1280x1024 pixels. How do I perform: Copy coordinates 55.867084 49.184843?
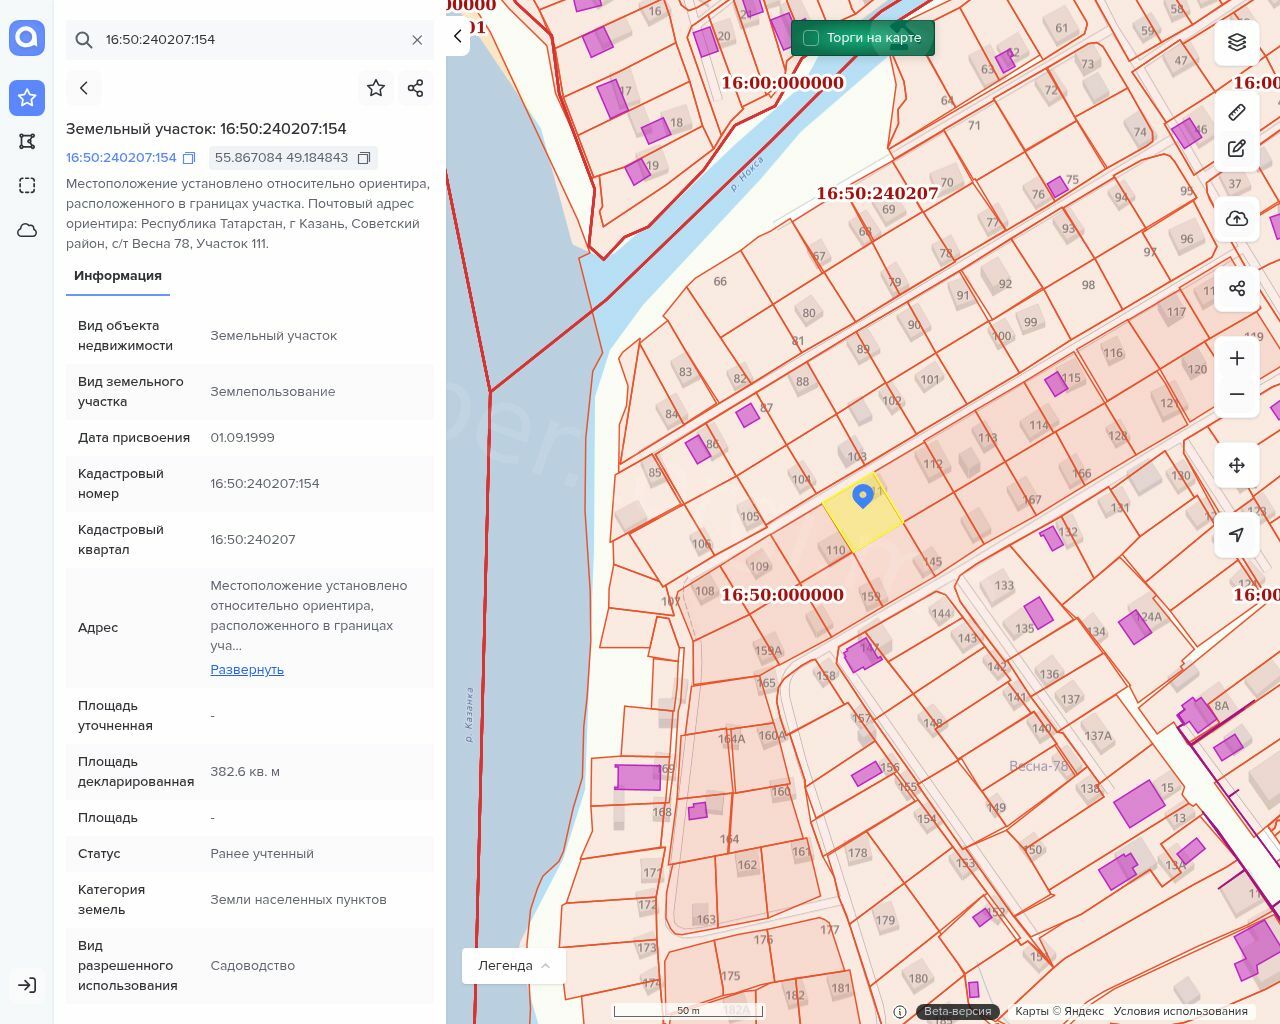(x=364, y=158)
